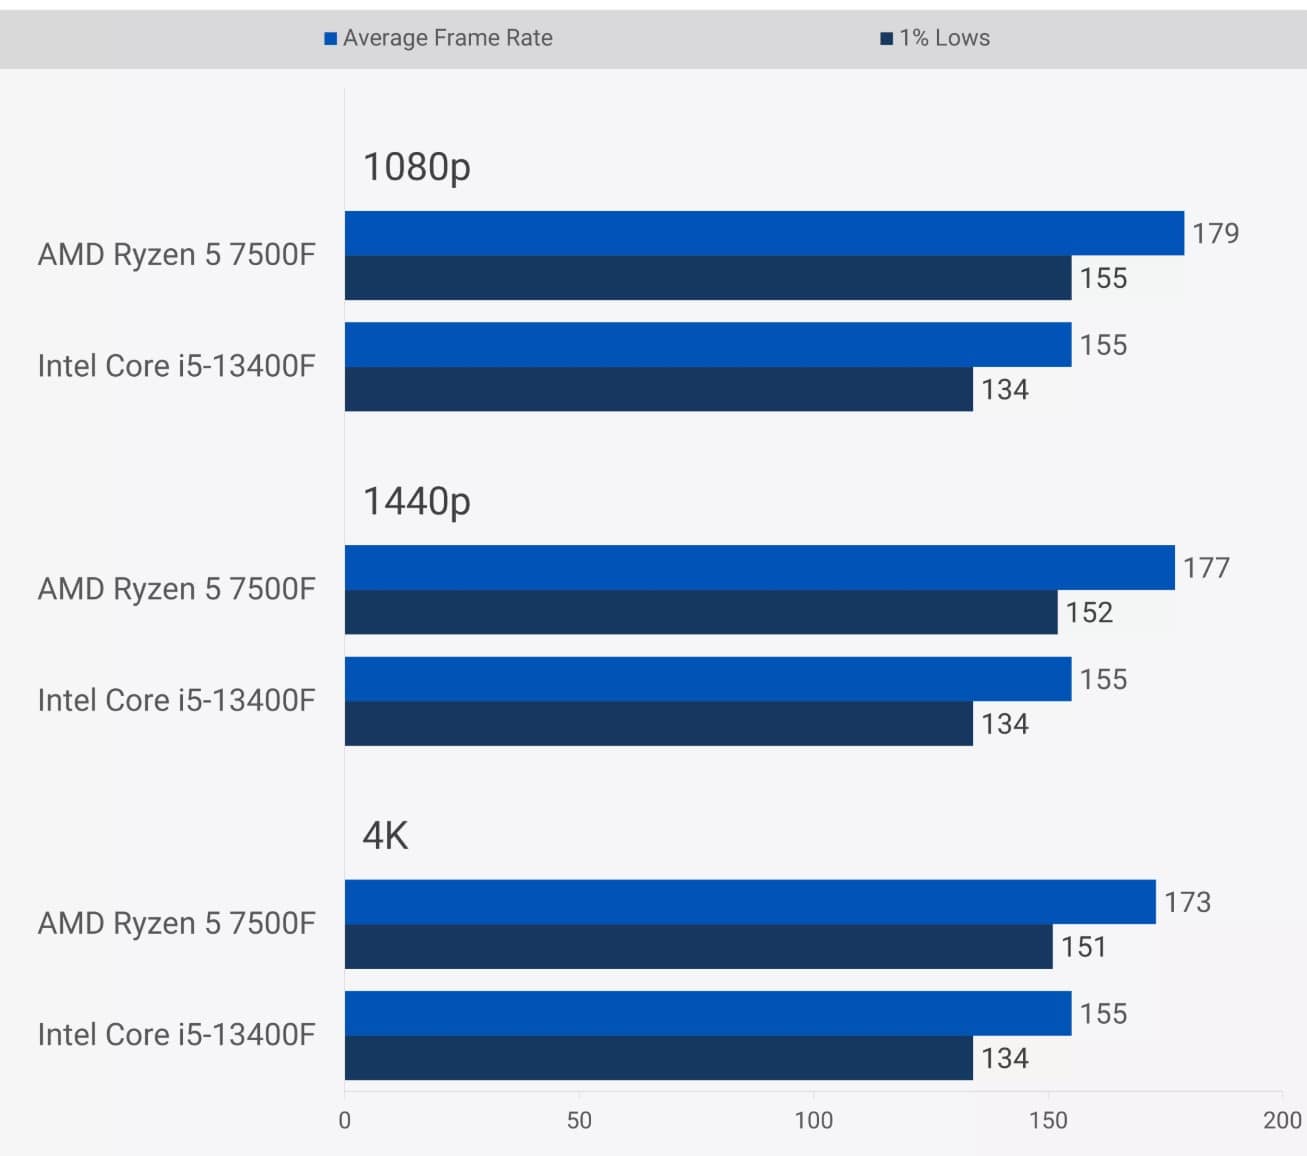This screenshot has width=1307, height=1156.
Task: Select the 179 FPS bar for Ryzen 5 7500F
Action: (x=760, y=234)
